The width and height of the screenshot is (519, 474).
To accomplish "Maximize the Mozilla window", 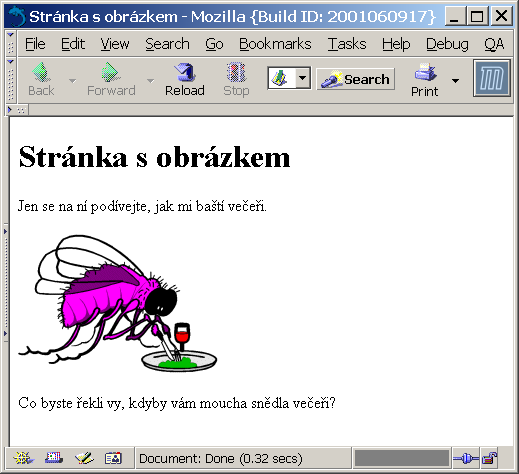I will tap(477, 16).
